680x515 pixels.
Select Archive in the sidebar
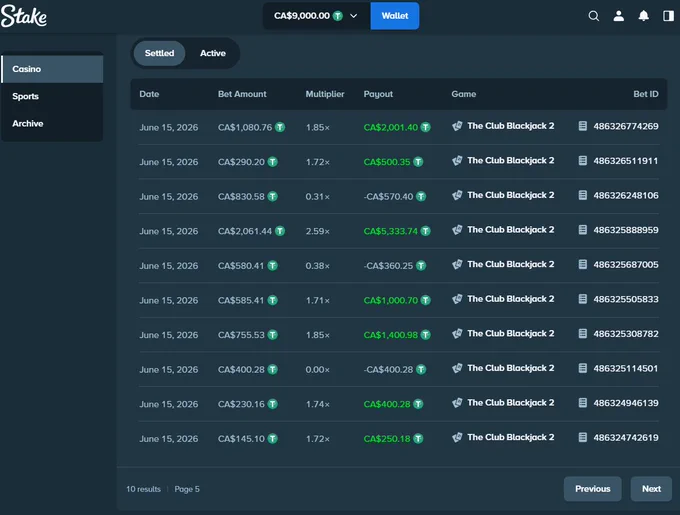pyautogui.click(x=52, y=124)
